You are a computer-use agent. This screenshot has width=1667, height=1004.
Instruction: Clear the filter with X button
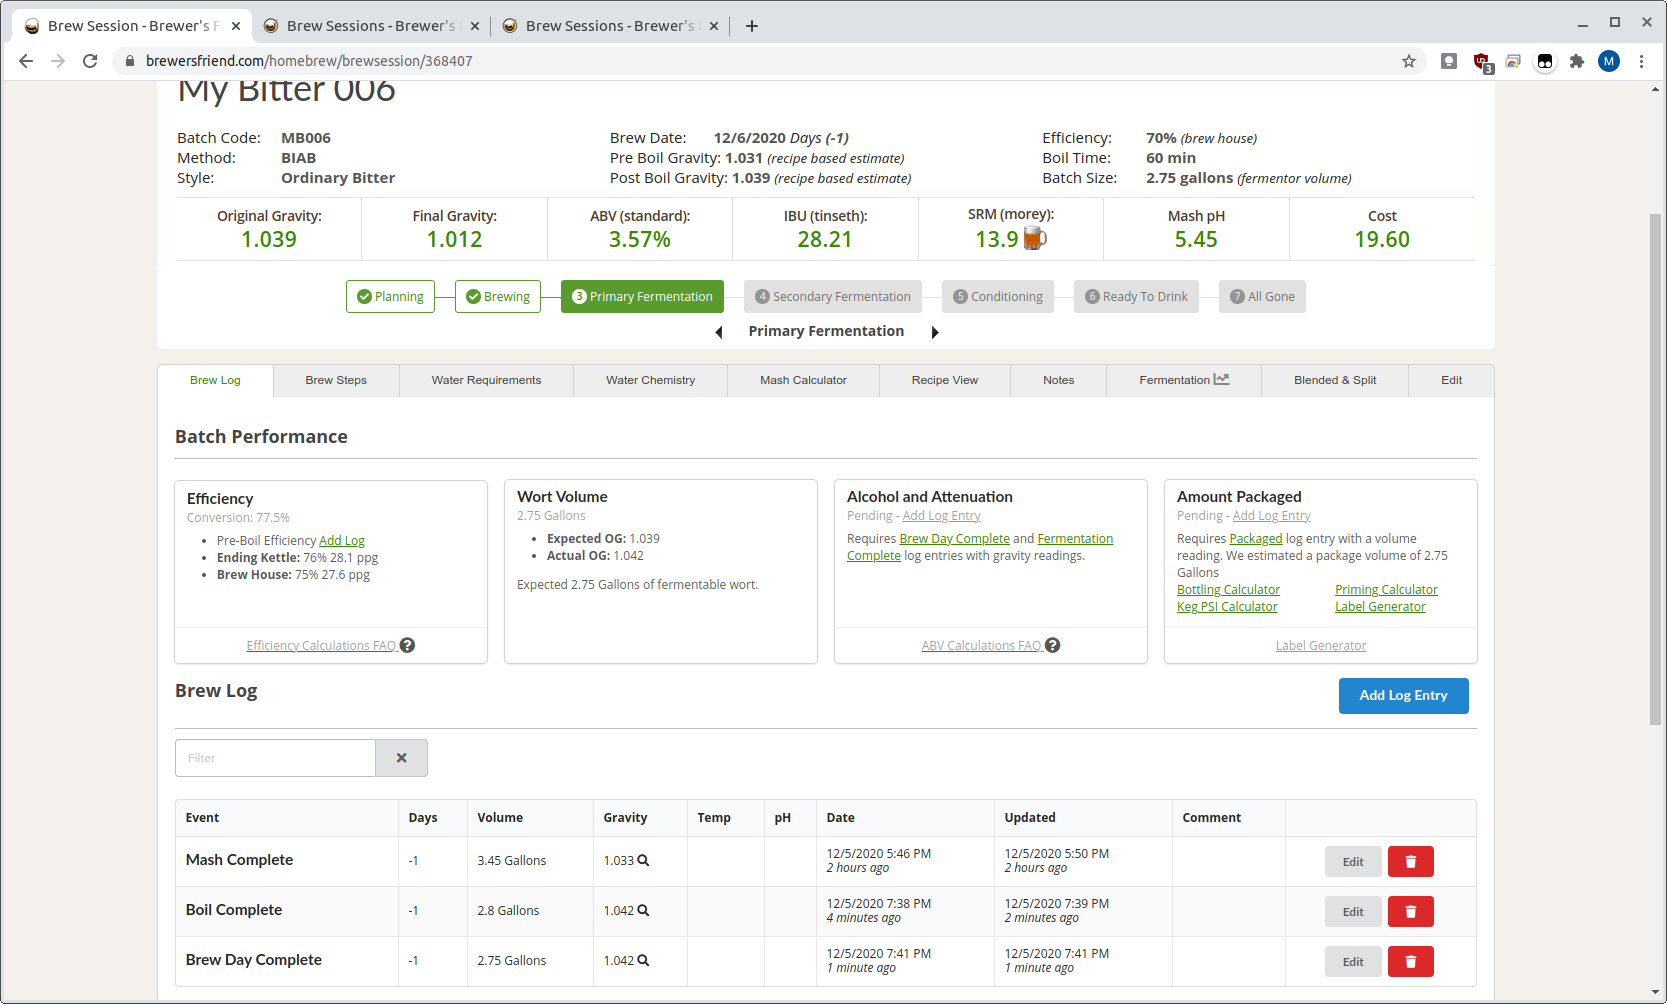coord(401,758)
